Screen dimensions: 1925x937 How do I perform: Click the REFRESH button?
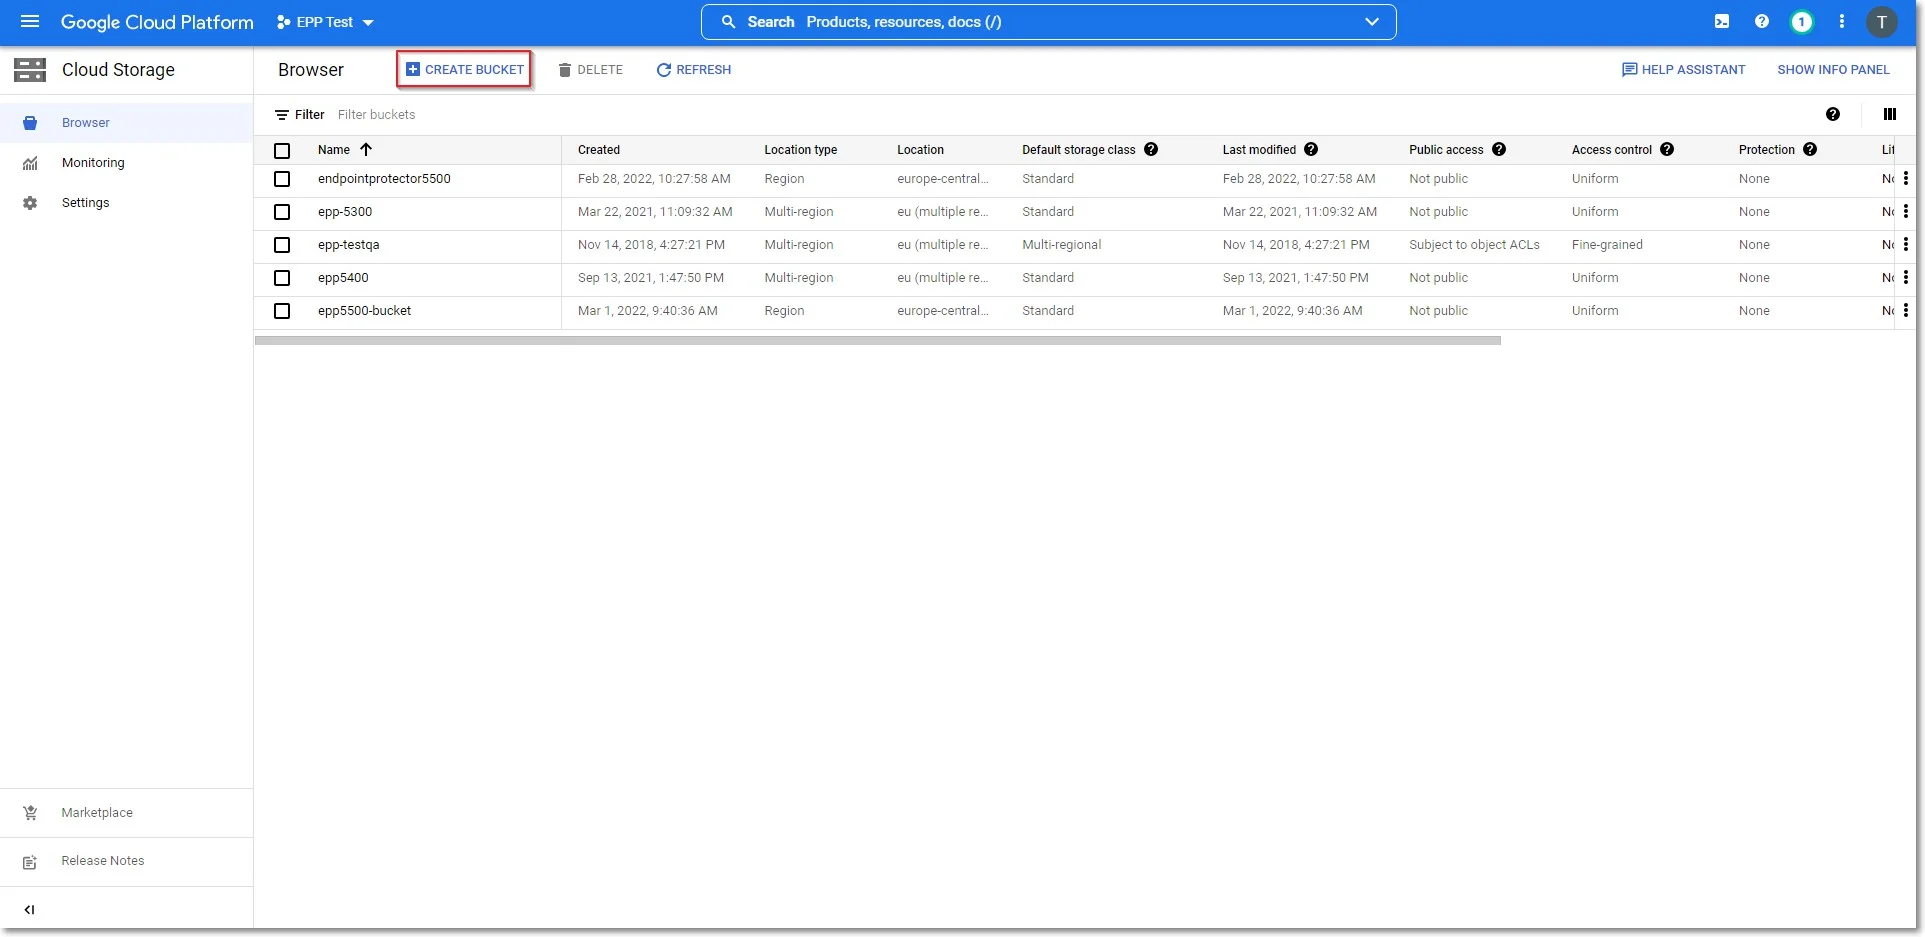693,69
